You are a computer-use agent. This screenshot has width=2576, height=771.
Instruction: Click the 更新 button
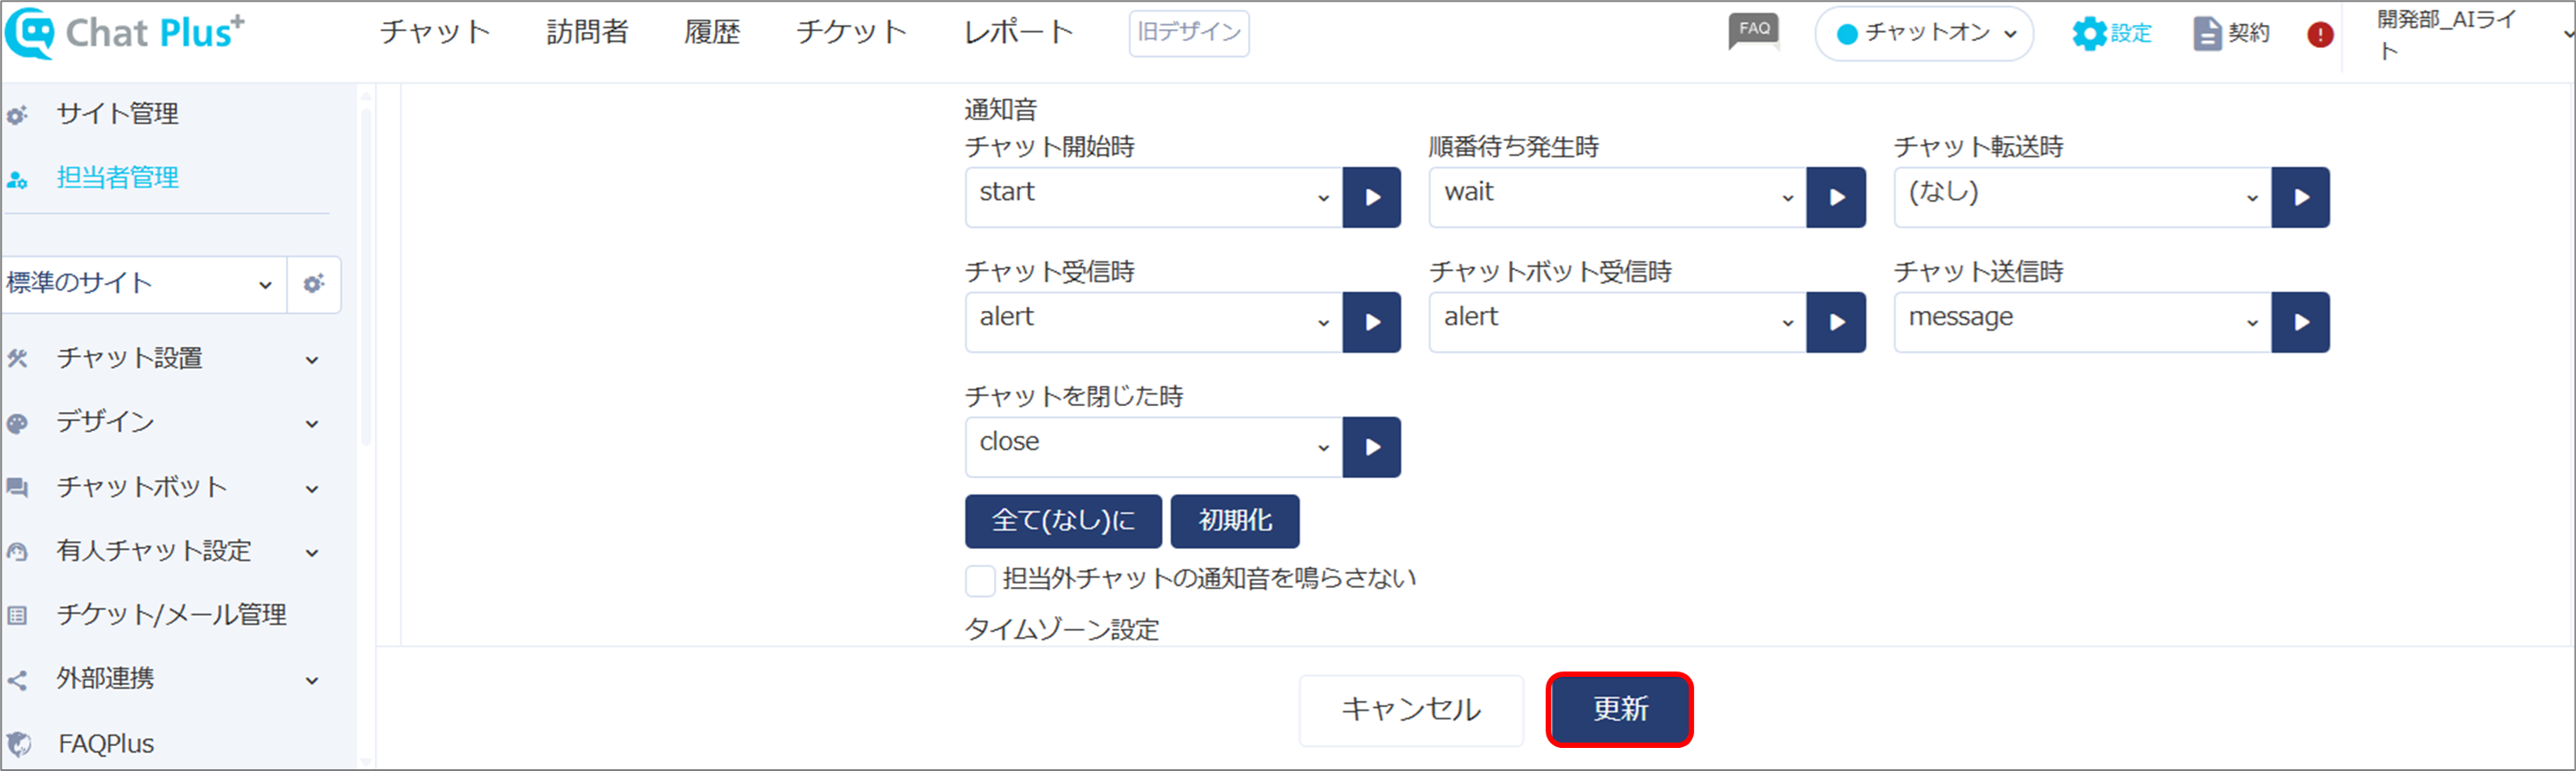pyautogui.click(x=1619, y=709)
